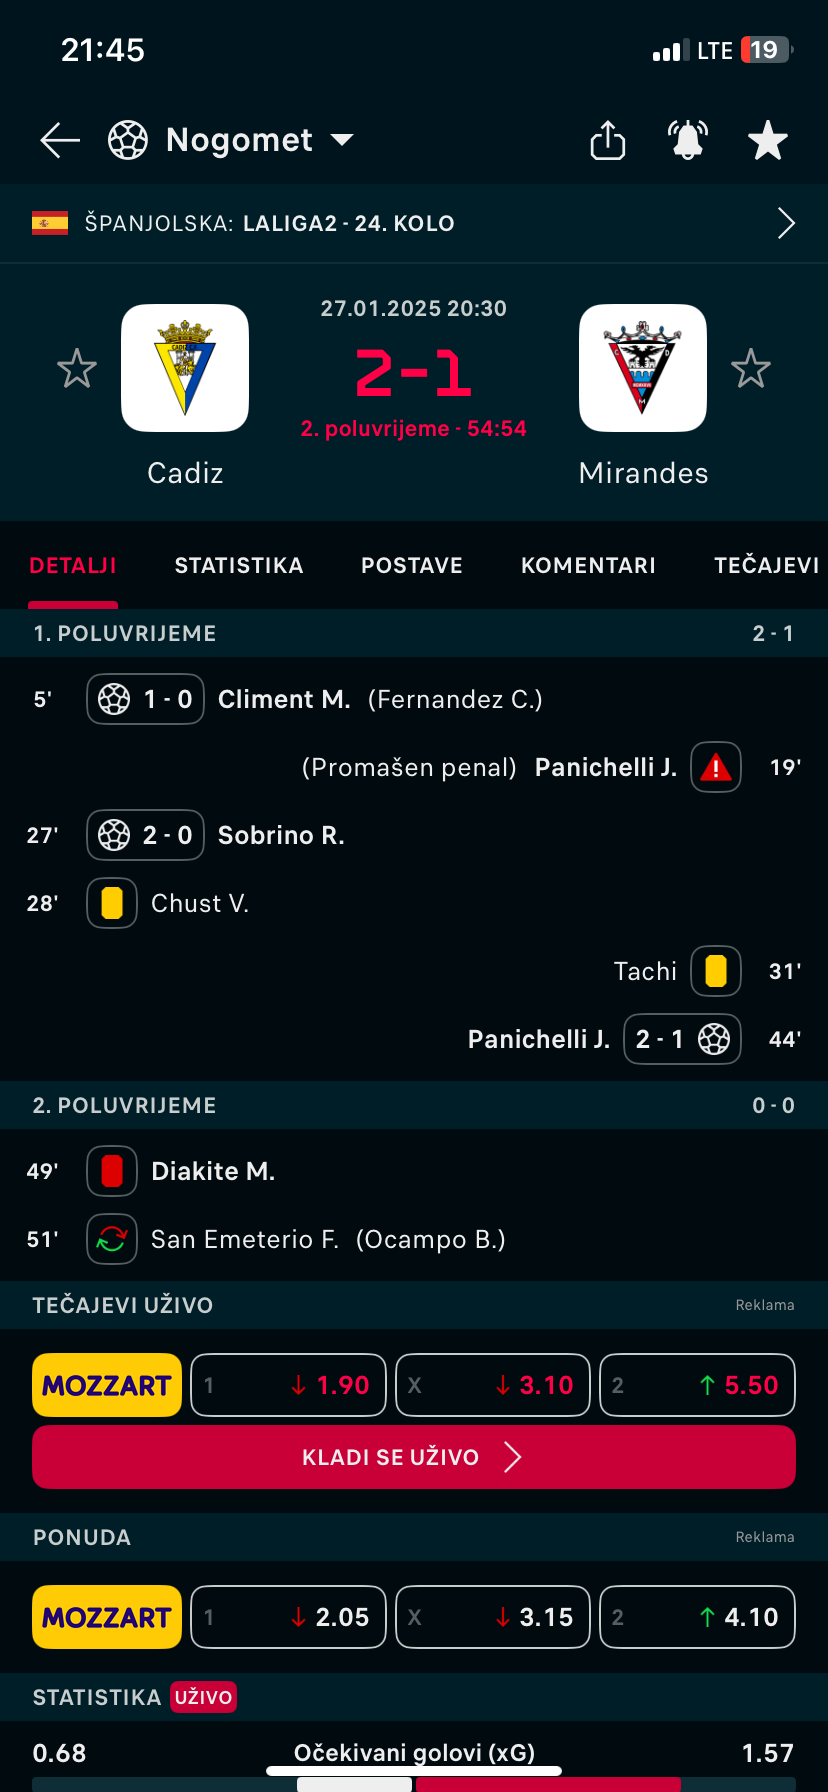
Task: Toggle favorite star for Cadiz
Action: (x=77, y=369)
